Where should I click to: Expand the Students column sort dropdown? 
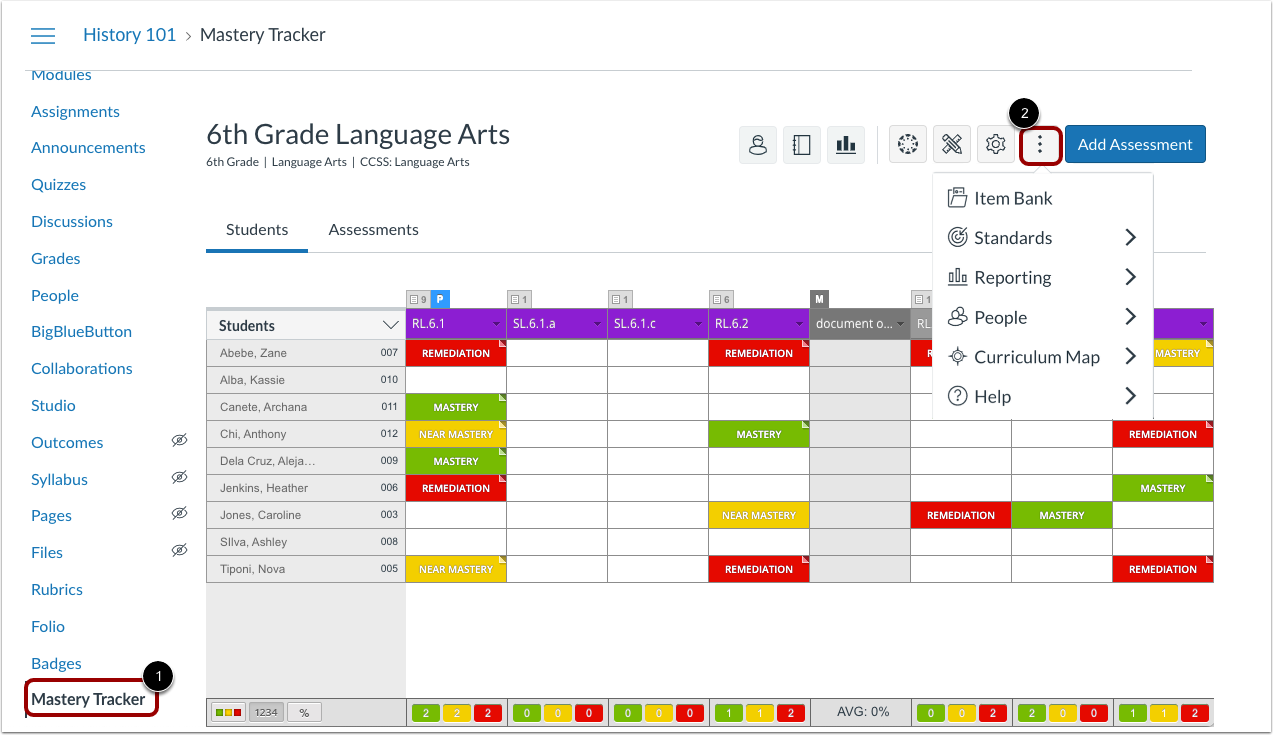pyautogui.click(x=391, y=325)
